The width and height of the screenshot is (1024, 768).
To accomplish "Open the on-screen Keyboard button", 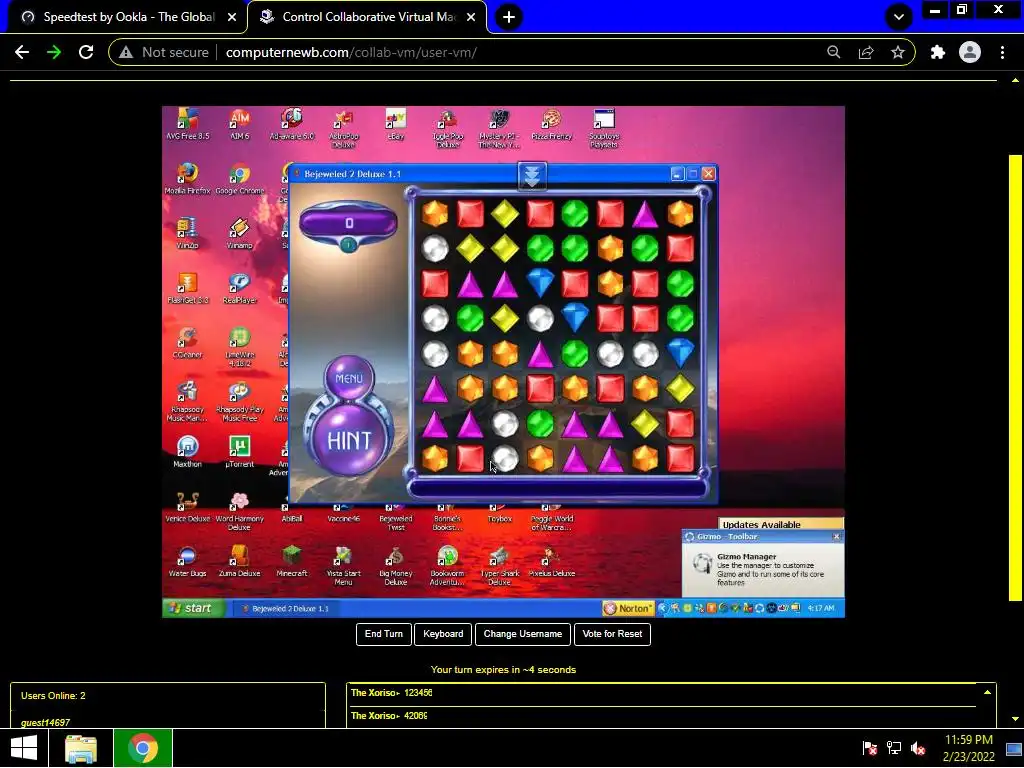I will pyautogui.click(x=443, y=634).
